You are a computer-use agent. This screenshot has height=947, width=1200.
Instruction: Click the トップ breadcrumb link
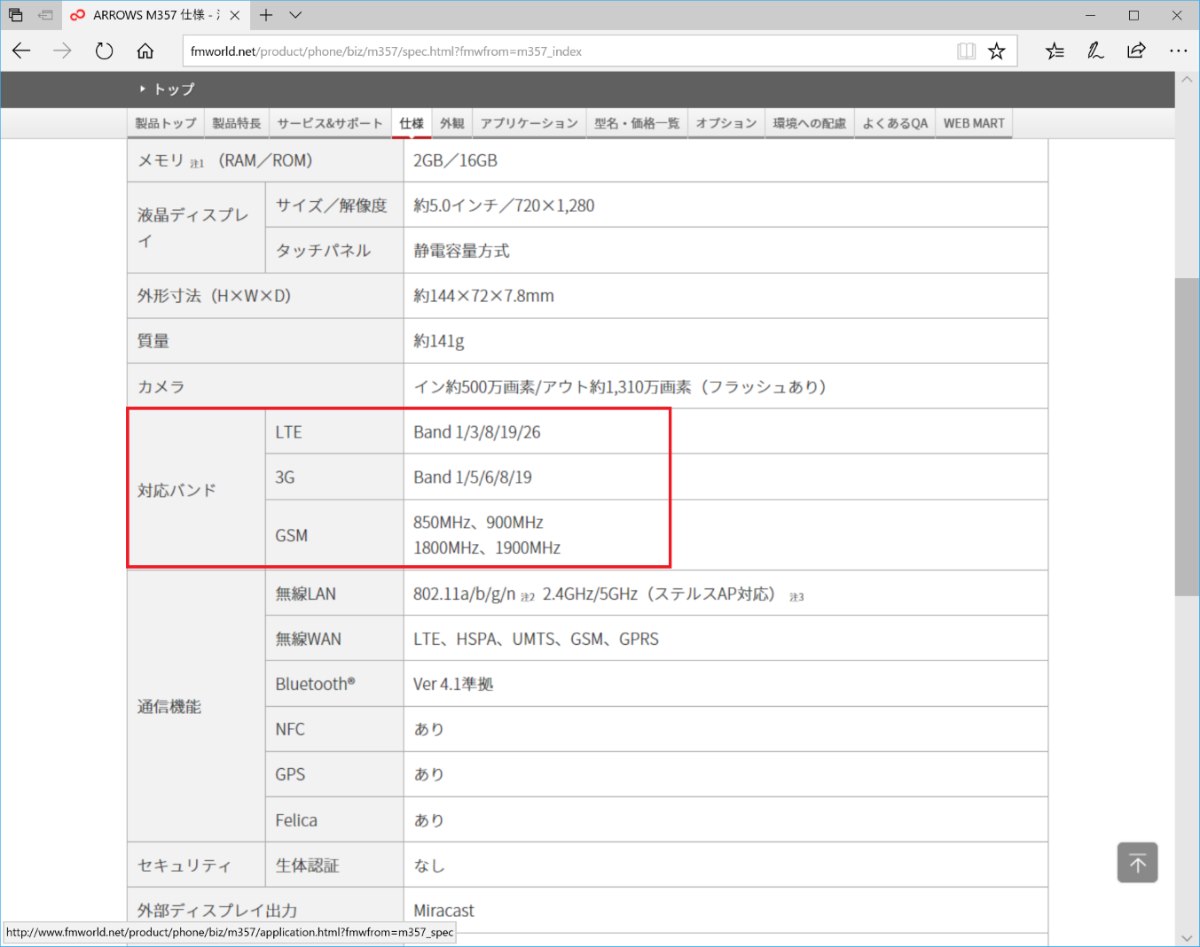coord(173,89)
